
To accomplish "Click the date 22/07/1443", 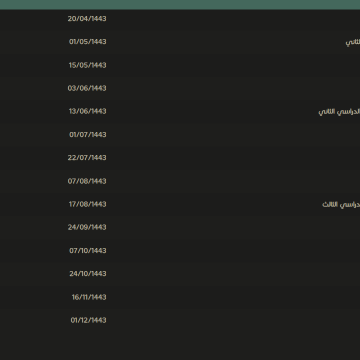I will coord(87,157).
